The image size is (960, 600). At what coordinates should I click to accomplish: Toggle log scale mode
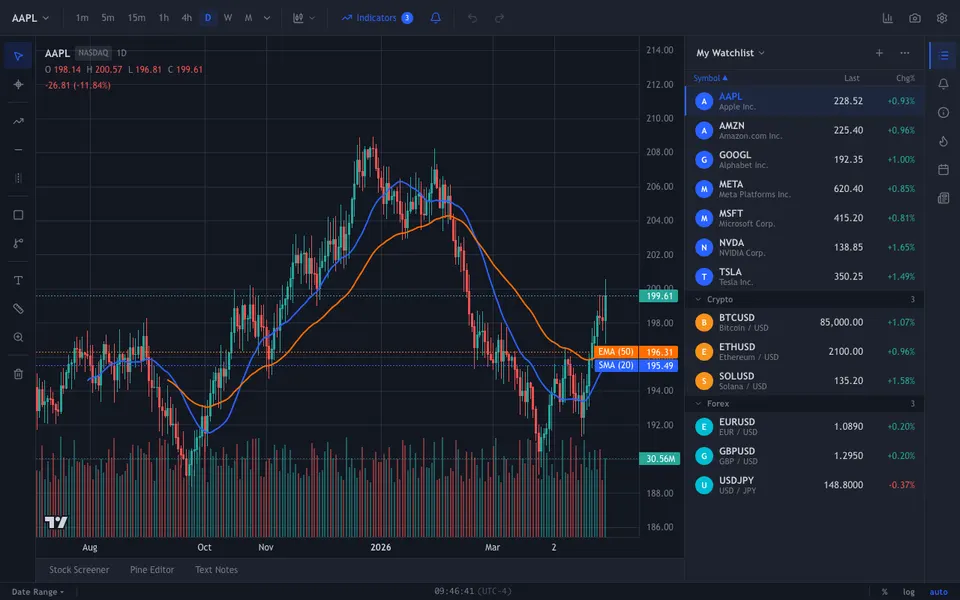coord(909,591)
